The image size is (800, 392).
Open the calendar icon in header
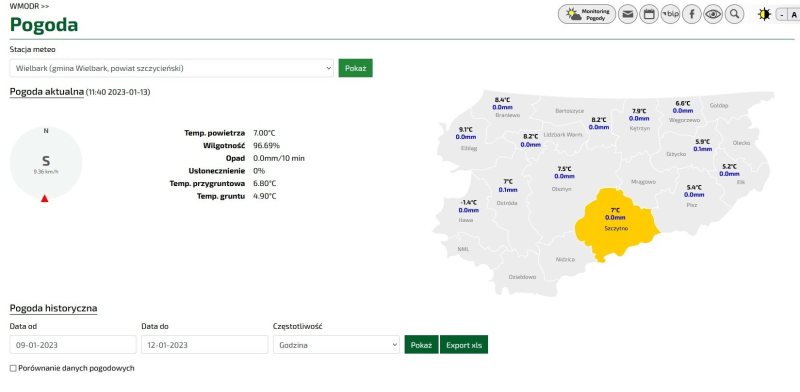pos(649,14)
